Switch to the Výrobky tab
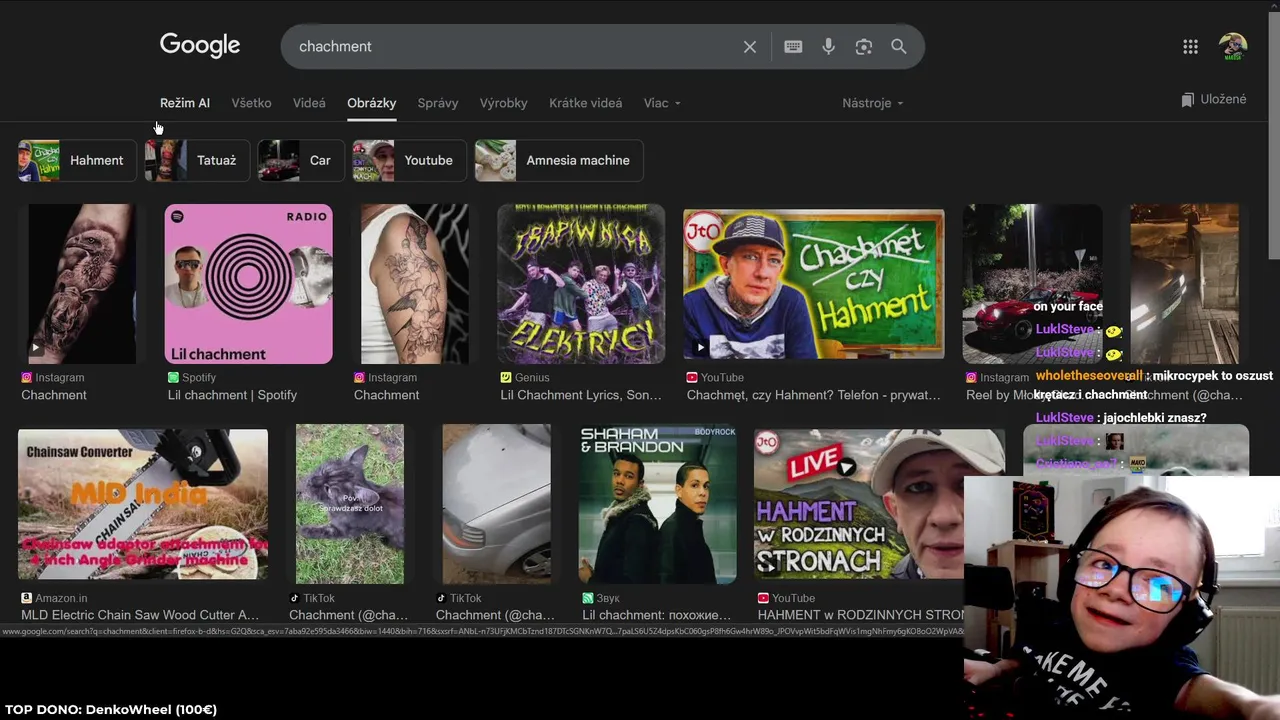This screenshot has width=1280, height=720. point(503,103)
